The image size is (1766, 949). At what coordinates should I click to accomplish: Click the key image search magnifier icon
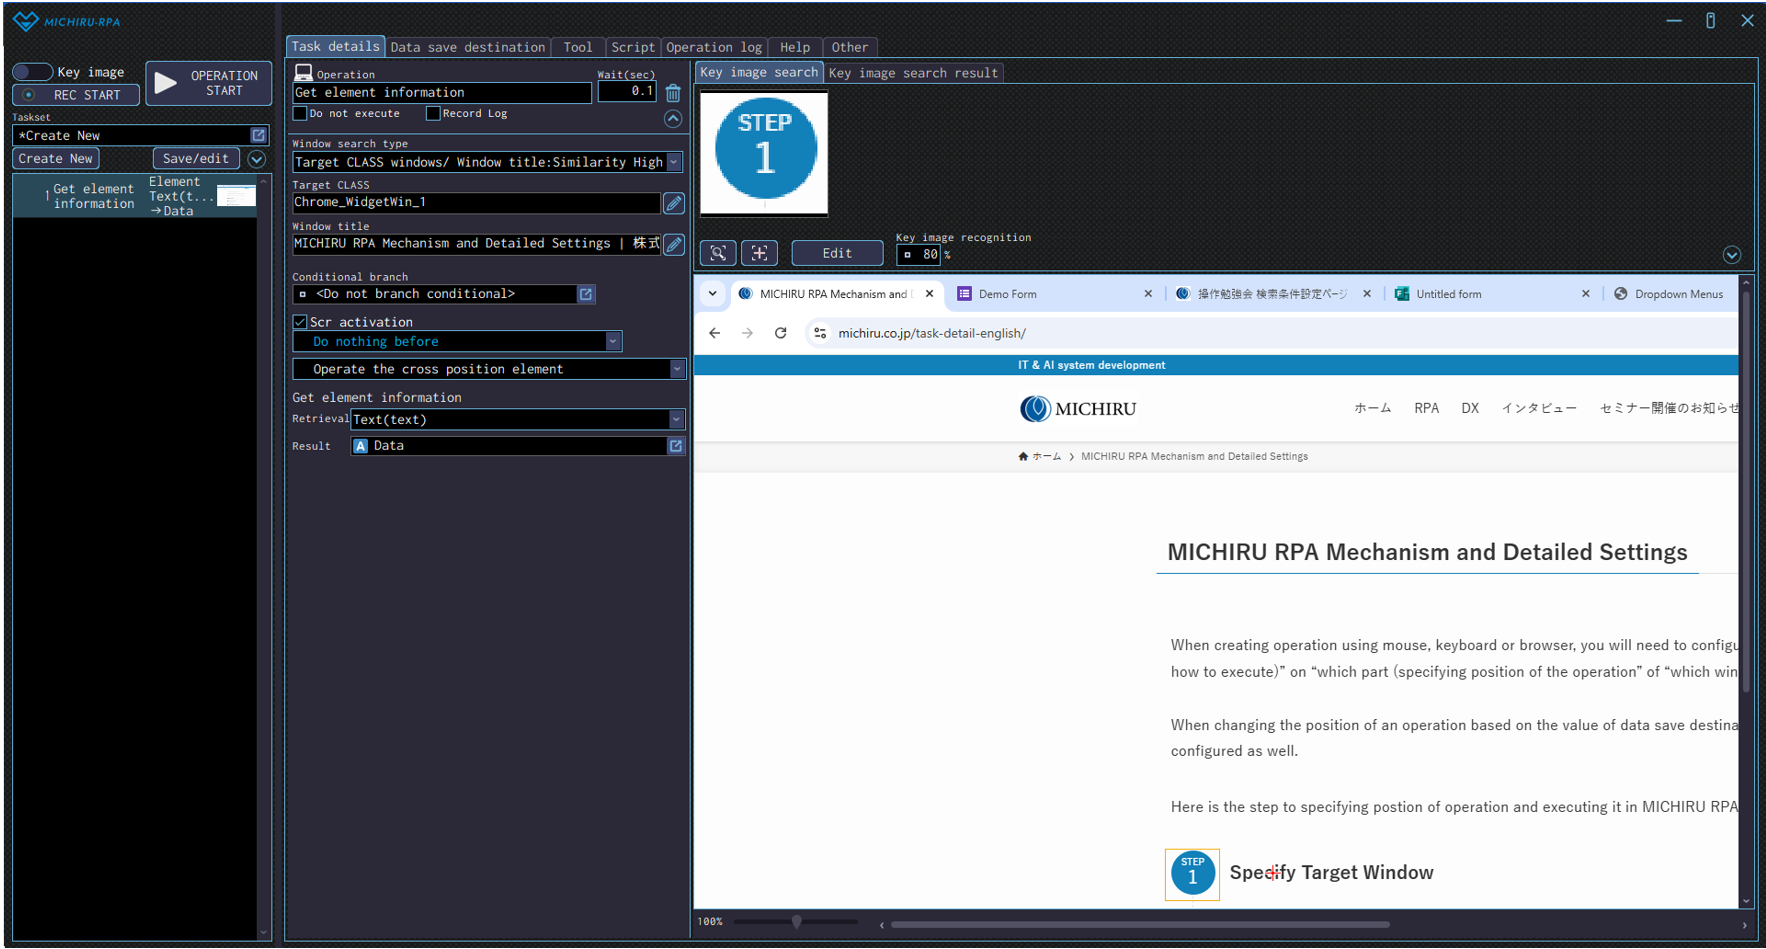point(718,253)
